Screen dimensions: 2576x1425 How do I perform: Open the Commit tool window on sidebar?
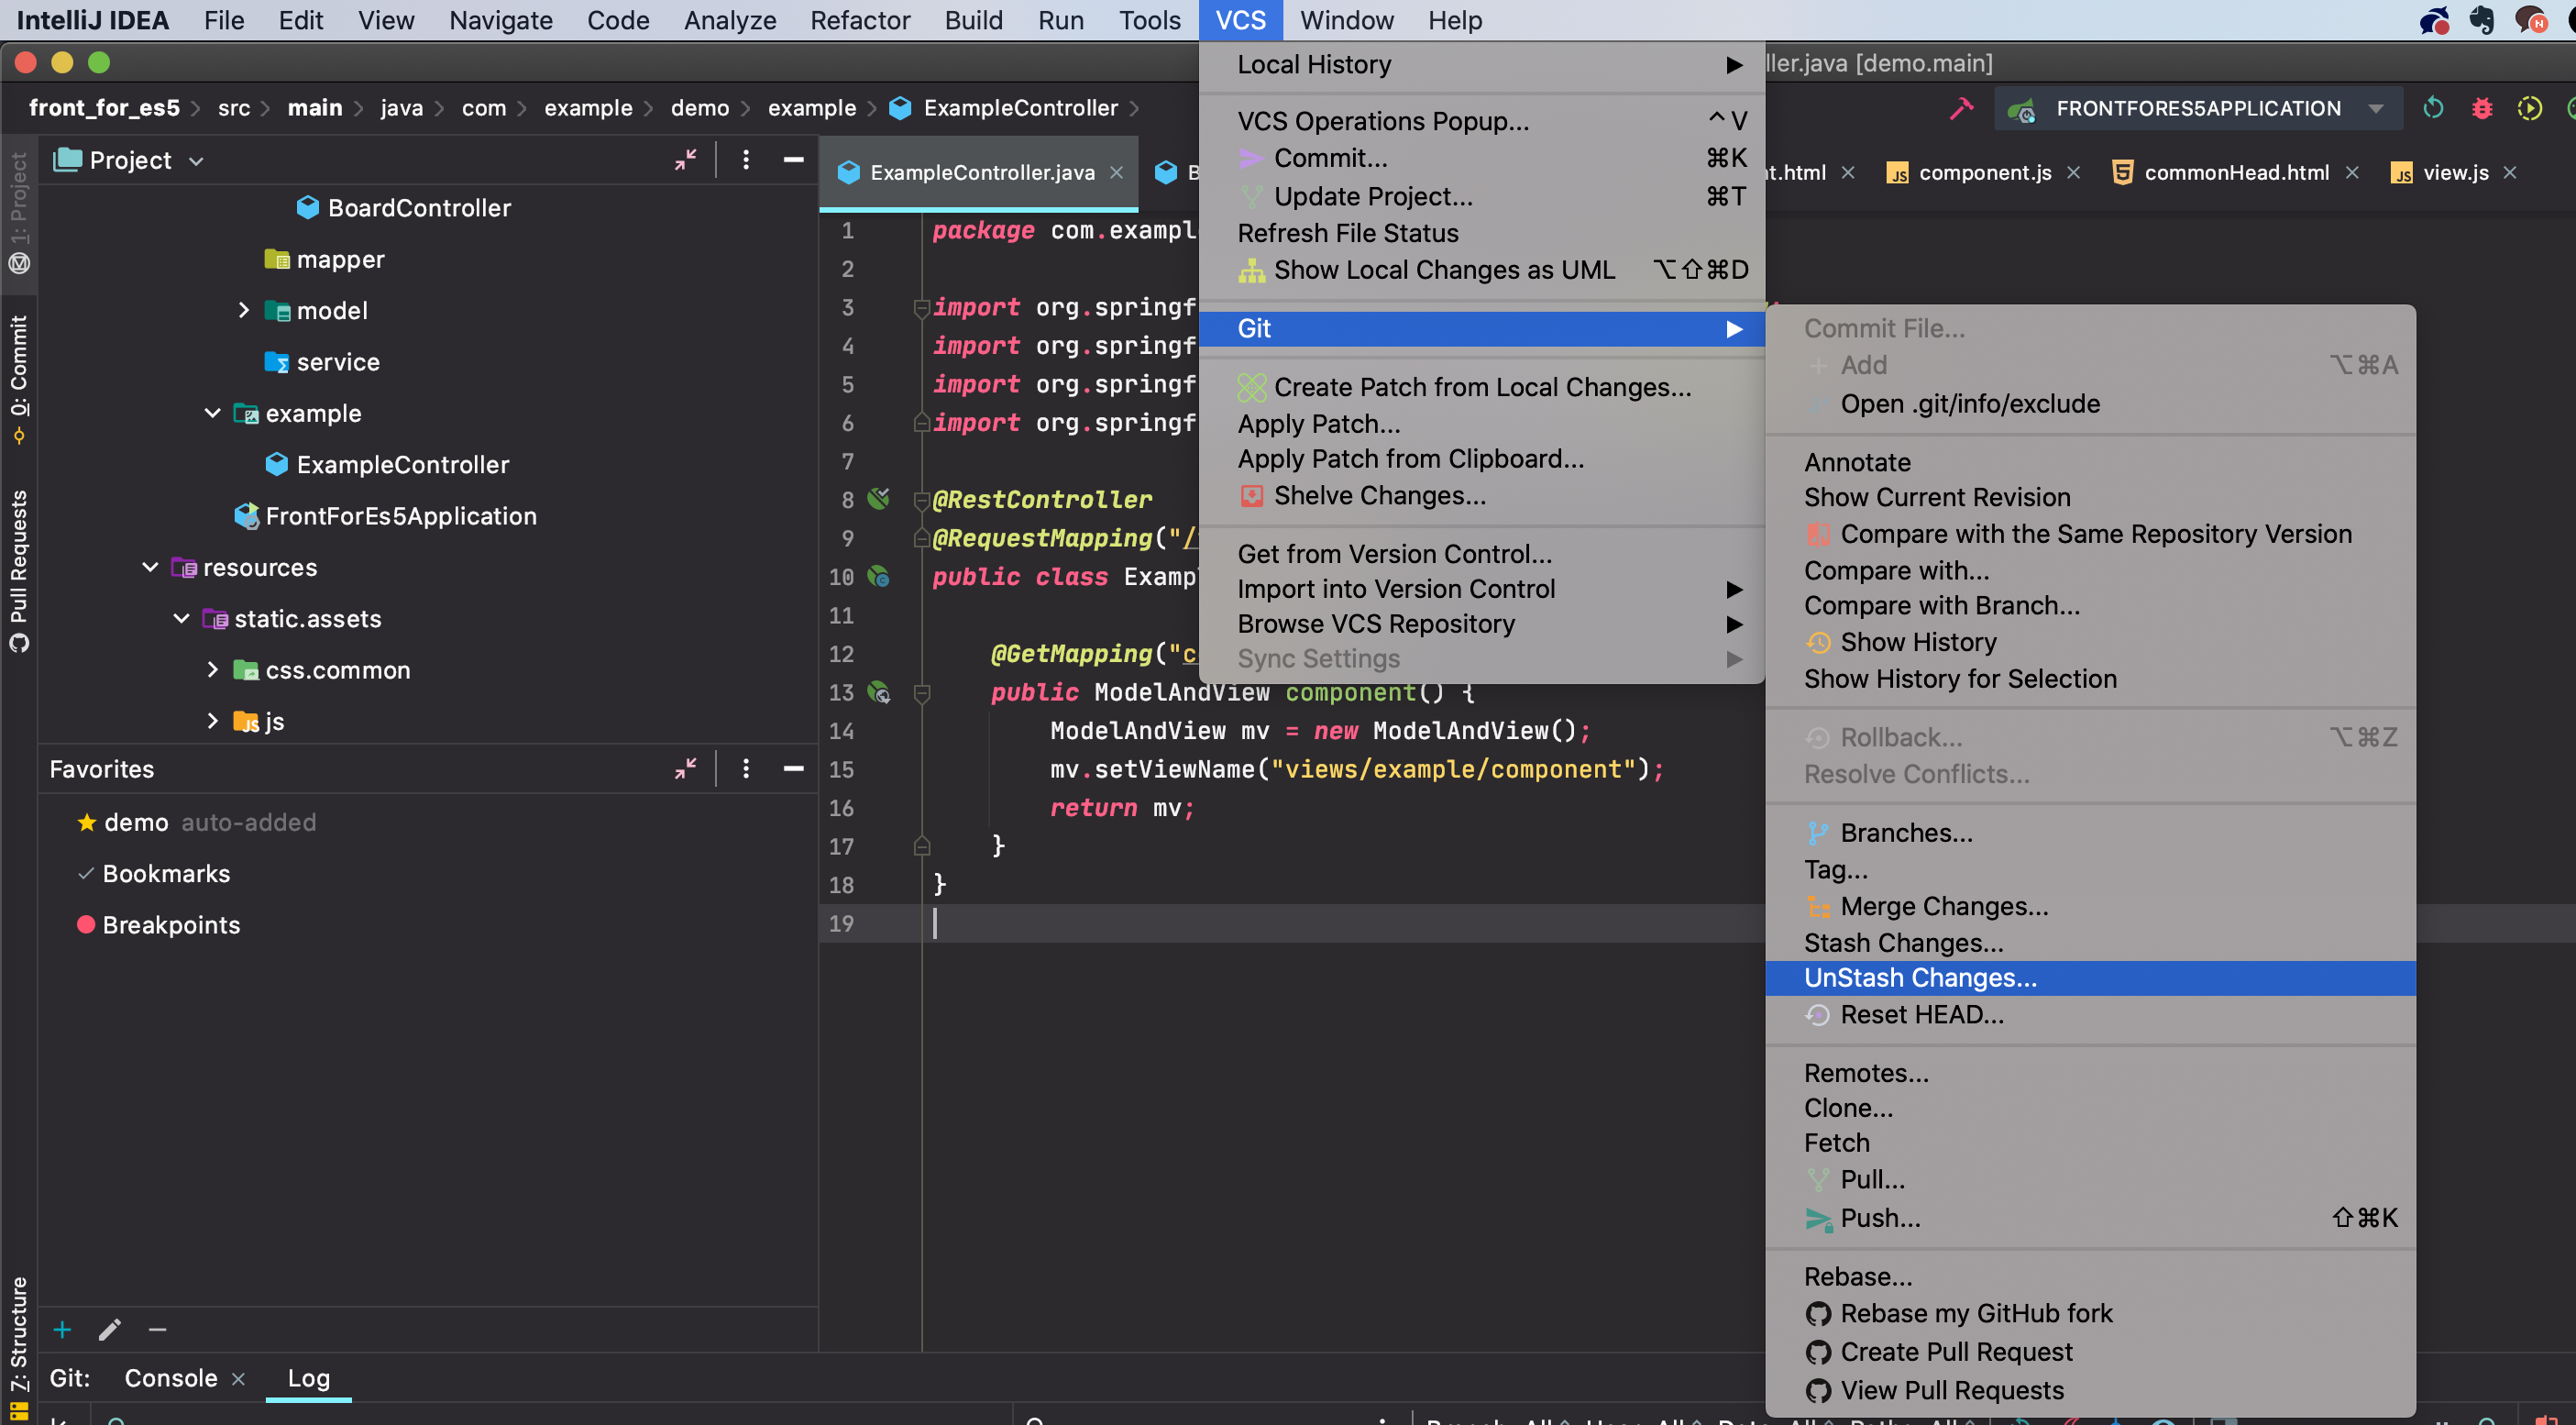coord(19,380)
